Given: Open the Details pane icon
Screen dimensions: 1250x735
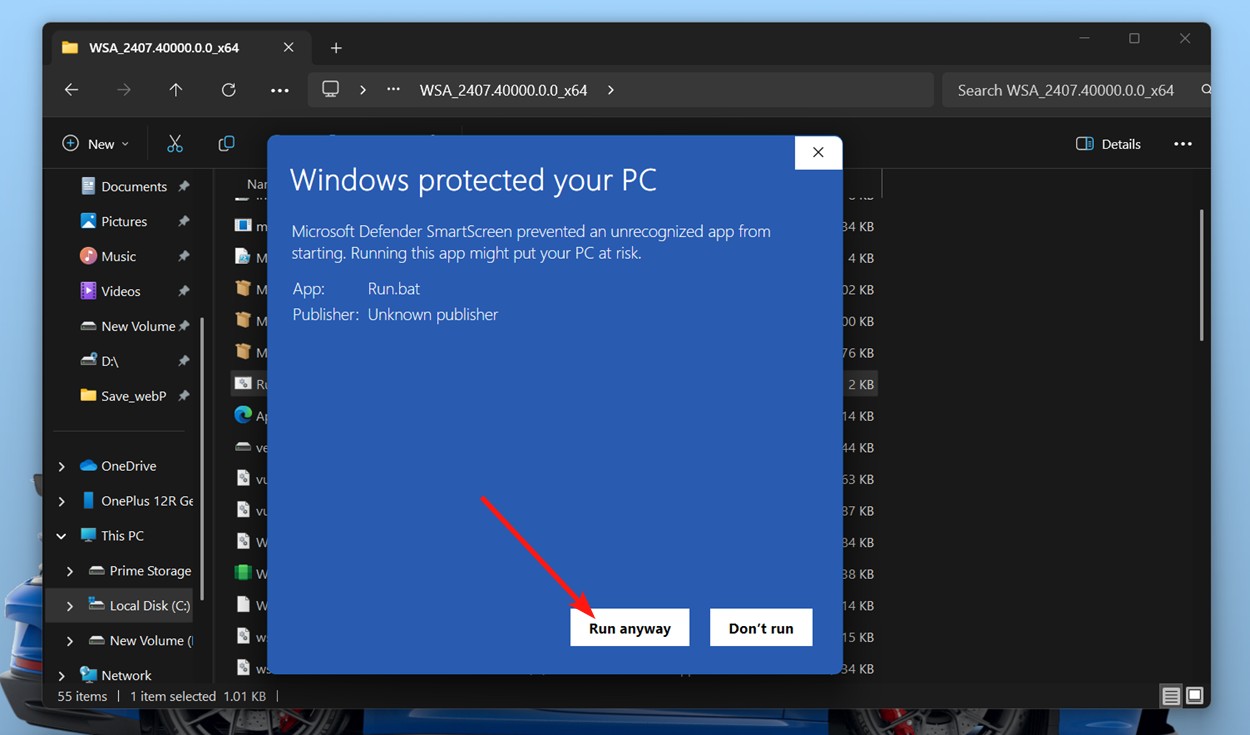Looking at the screenshot, I should (x=1108, y=143).
